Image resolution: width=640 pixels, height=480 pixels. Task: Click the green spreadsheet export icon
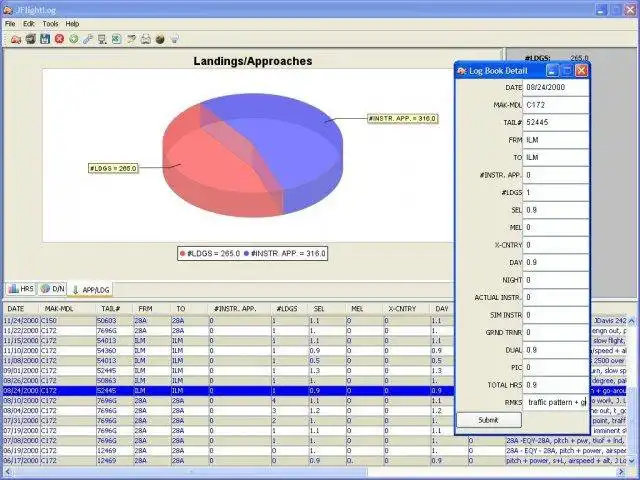[x=116, y=39]
